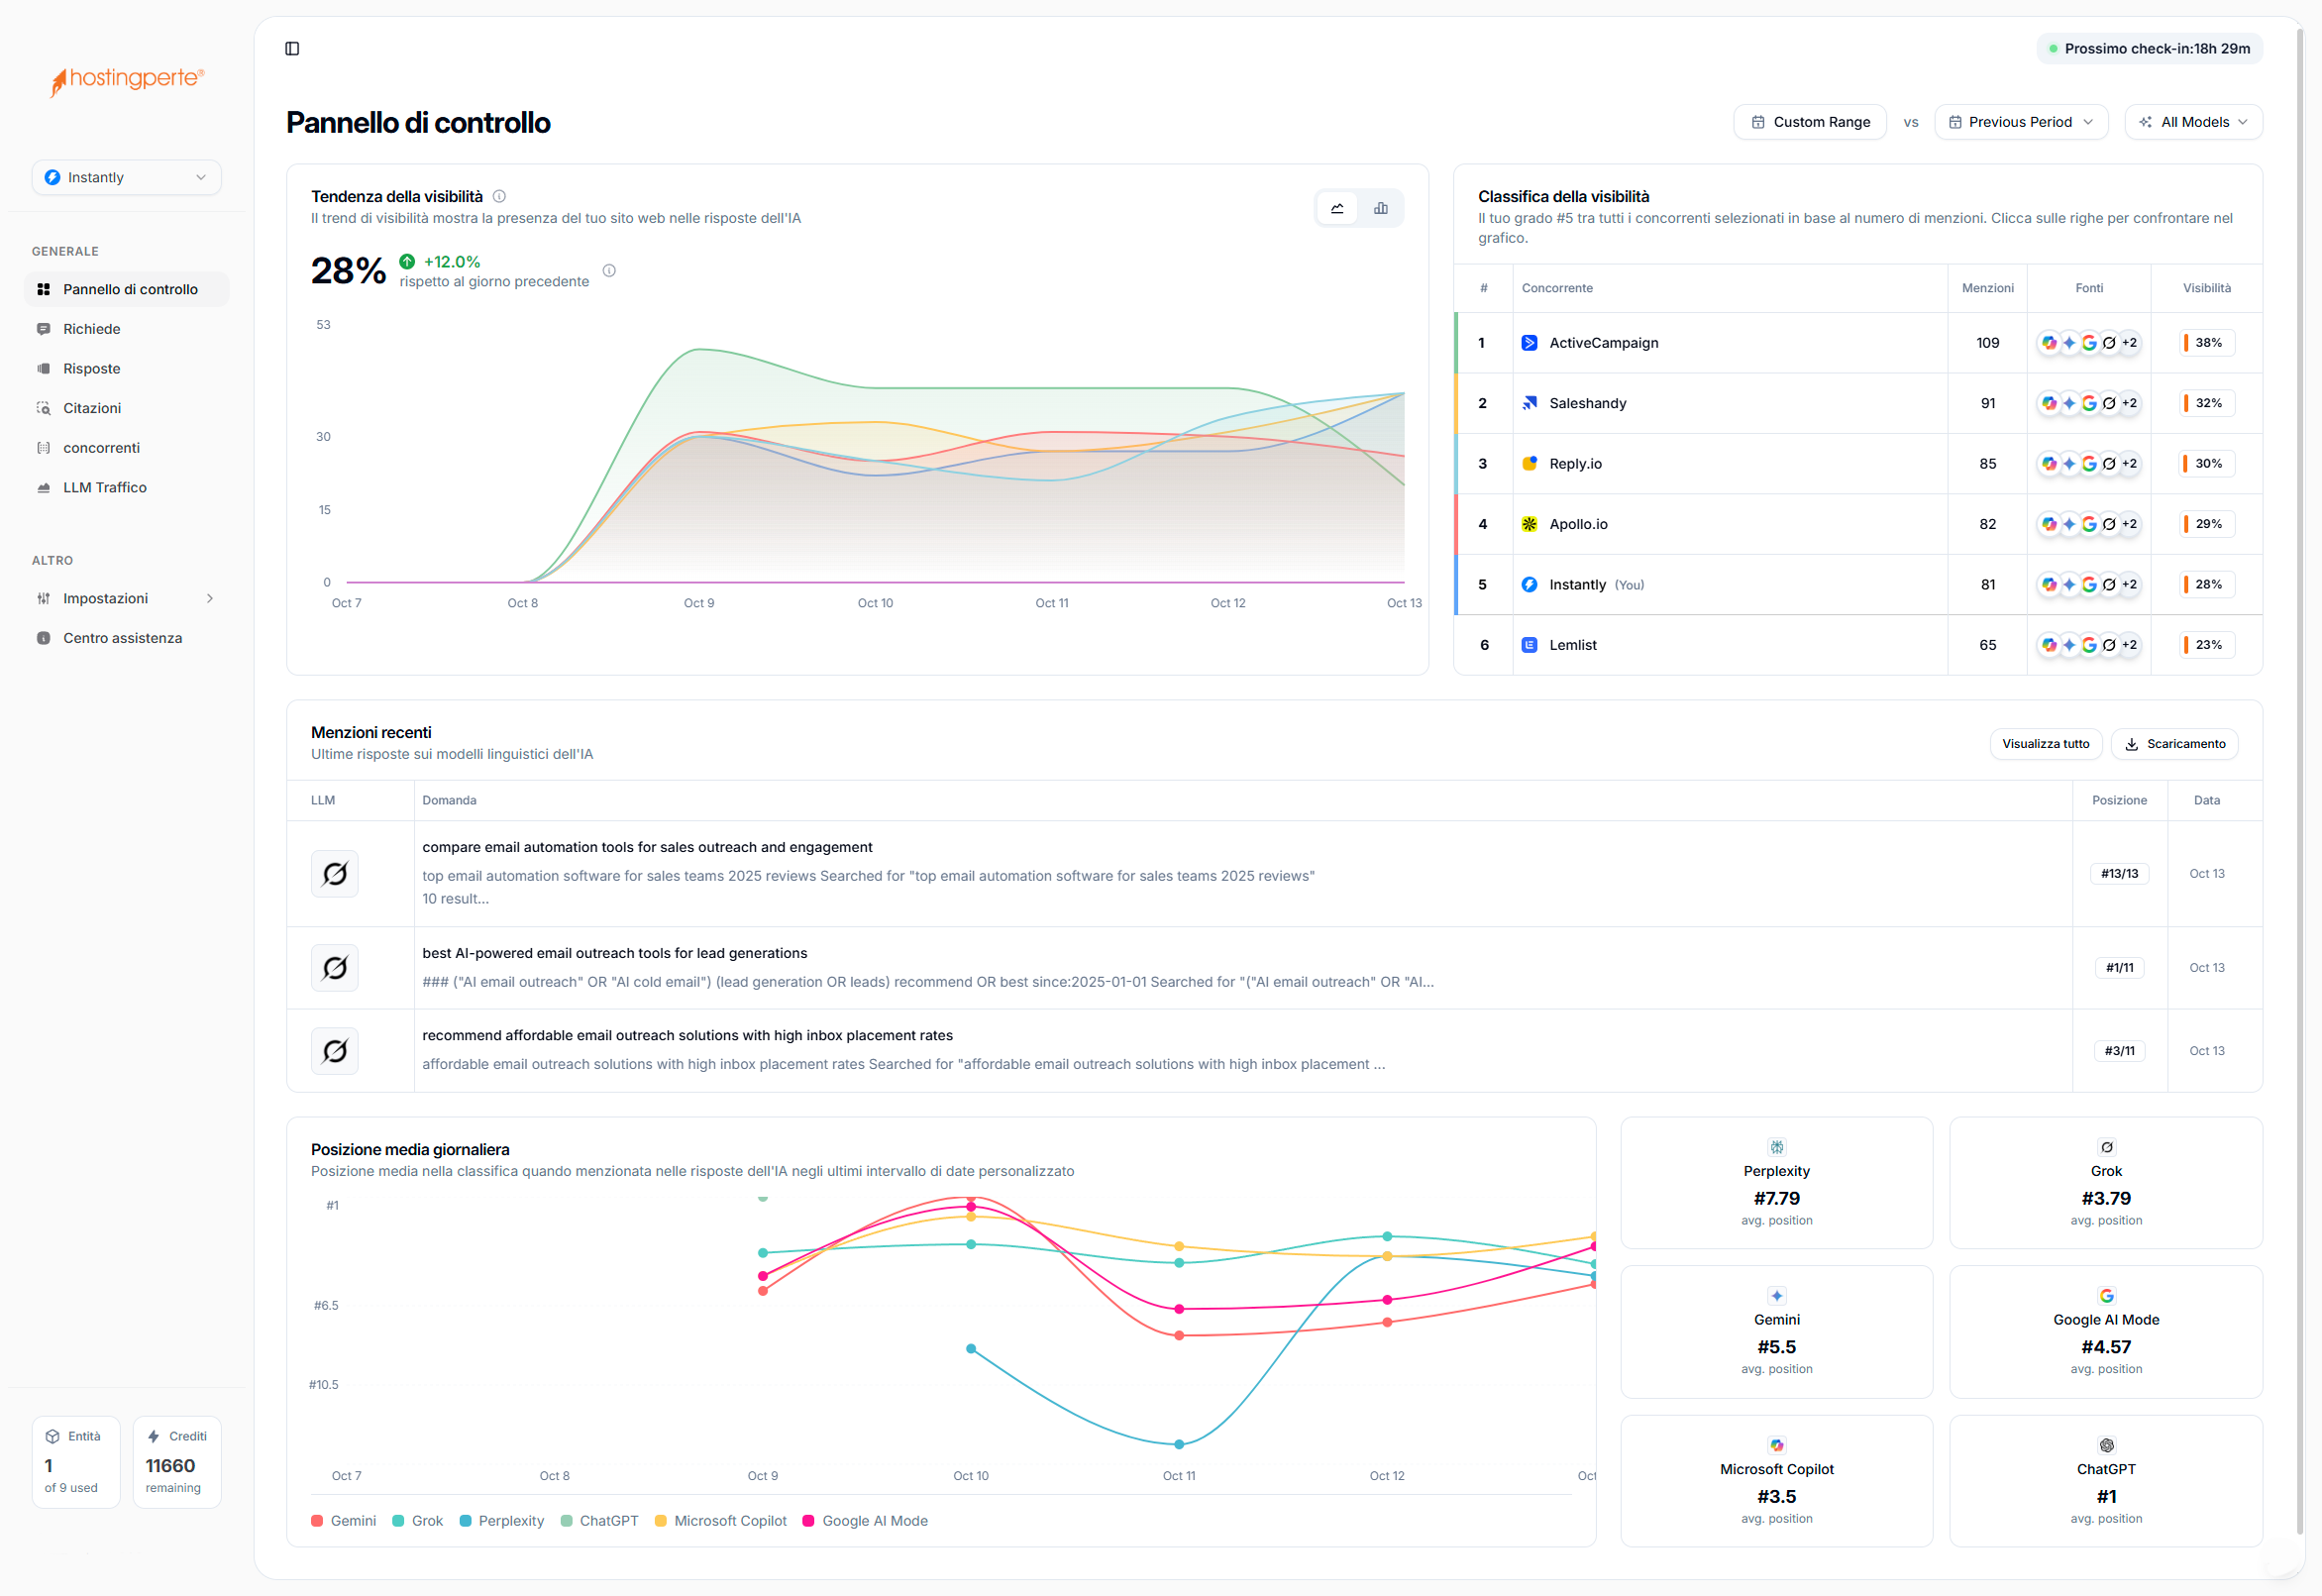Select the ActiveCampaign row in the ranking
The width and height of the screenshot is (2322, 1596).
tap(1603, 343)
